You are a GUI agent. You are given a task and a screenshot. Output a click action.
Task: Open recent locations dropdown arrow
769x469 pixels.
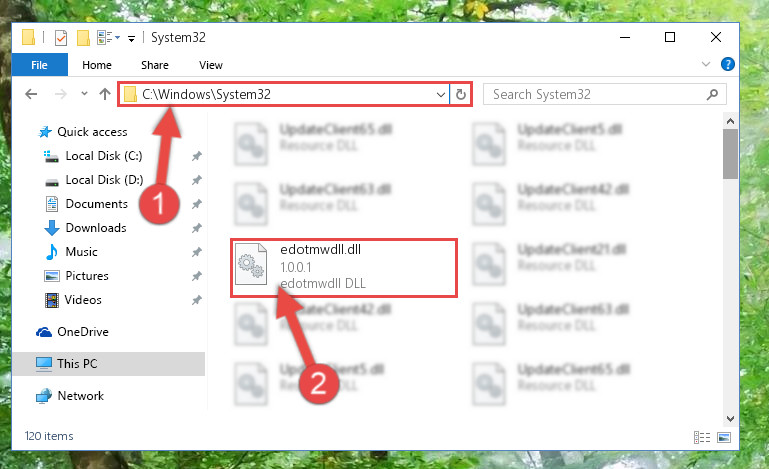84,93
